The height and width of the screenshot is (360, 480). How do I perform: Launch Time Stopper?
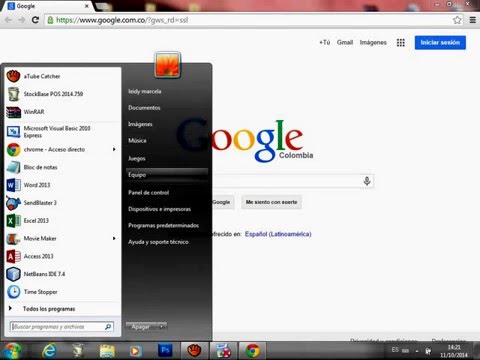coord(62,292)
